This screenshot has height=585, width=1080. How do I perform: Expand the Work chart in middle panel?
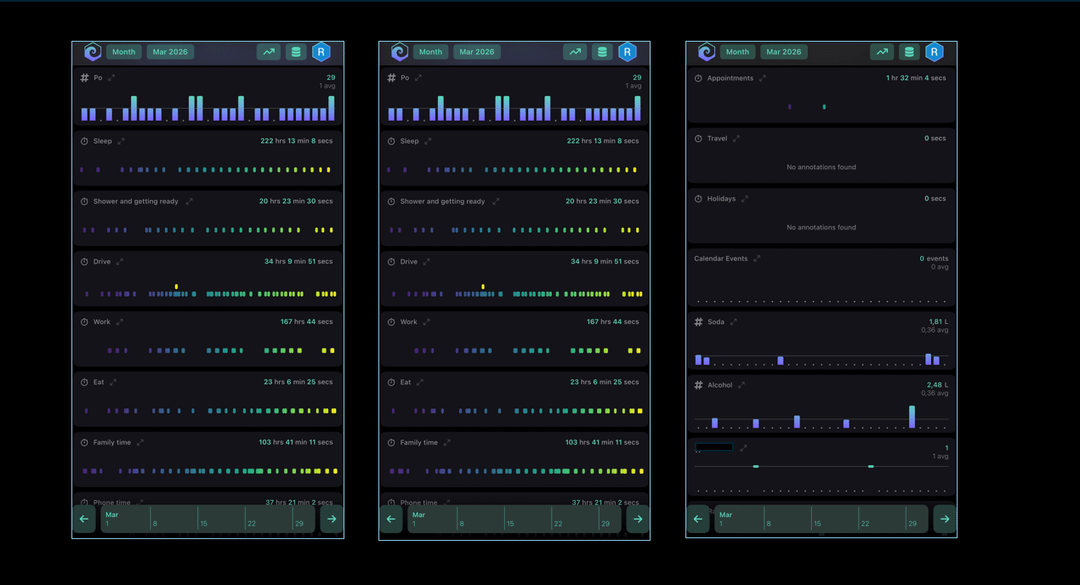[x=427, y=322]
